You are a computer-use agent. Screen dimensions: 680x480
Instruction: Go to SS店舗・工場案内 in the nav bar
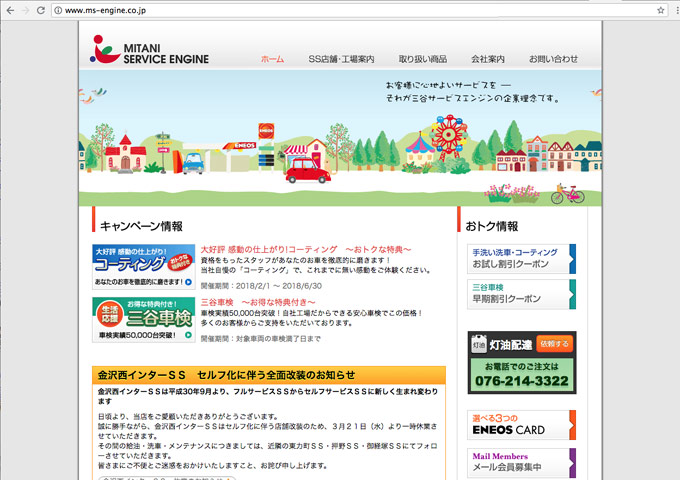click(341, 59)
